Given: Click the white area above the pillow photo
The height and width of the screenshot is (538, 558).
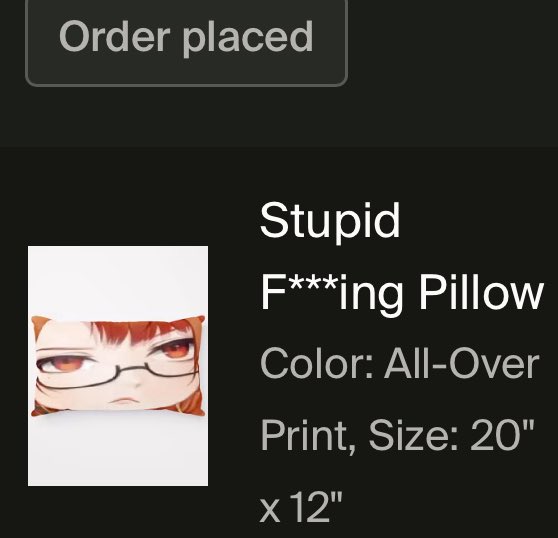Looking at the screenshot, I should (x=118, y=280).
